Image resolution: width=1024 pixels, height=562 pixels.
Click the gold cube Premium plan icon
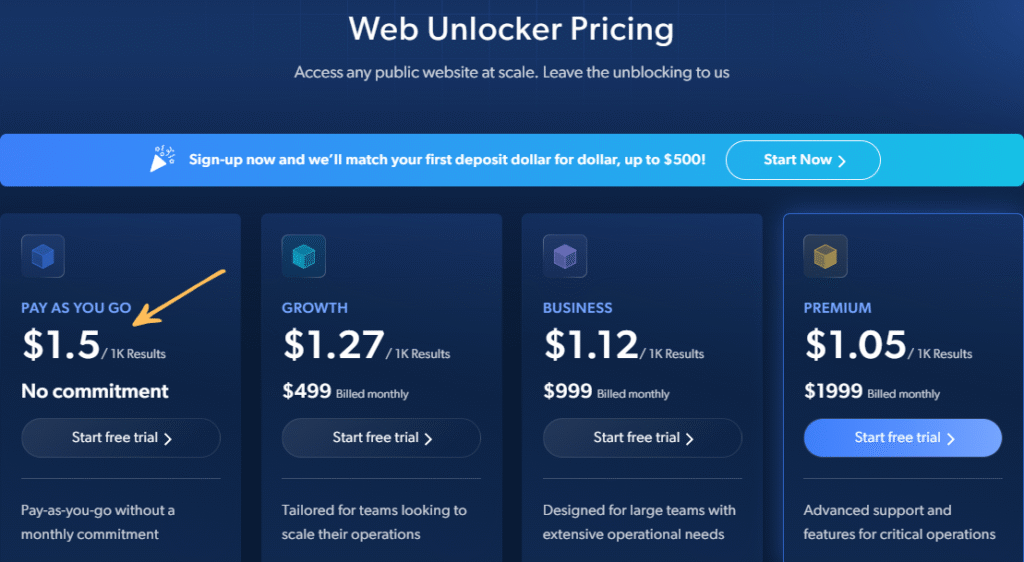825,256
